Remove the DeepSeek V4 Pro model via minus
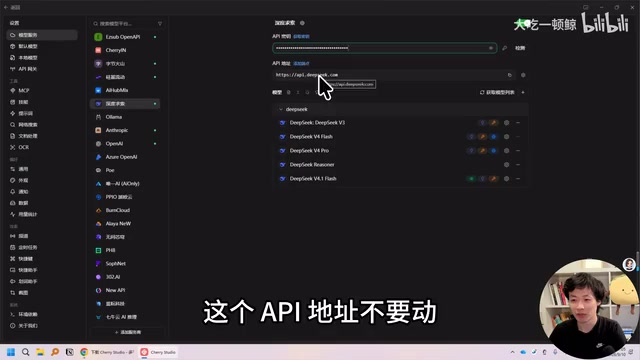This screenshot has width=640, height=360. click(518, 151)
